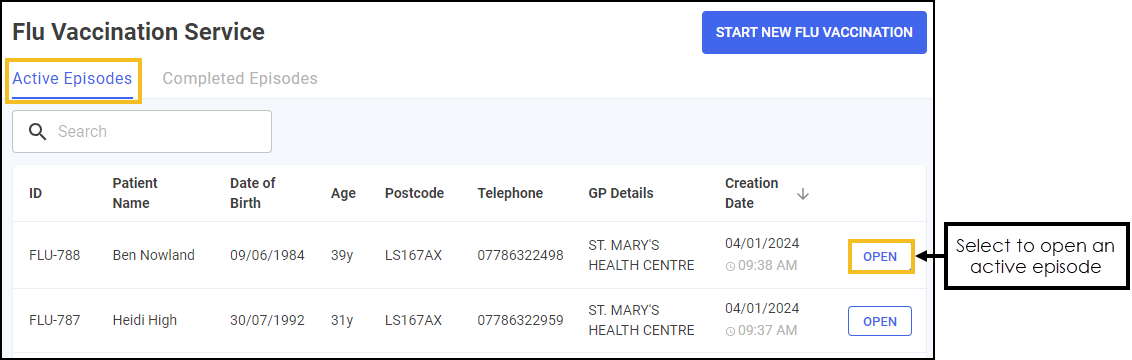Viewport: 1132px width, 360px height.
Task: Sort by the Creation Date column header
Action: (x=752, y=193)
